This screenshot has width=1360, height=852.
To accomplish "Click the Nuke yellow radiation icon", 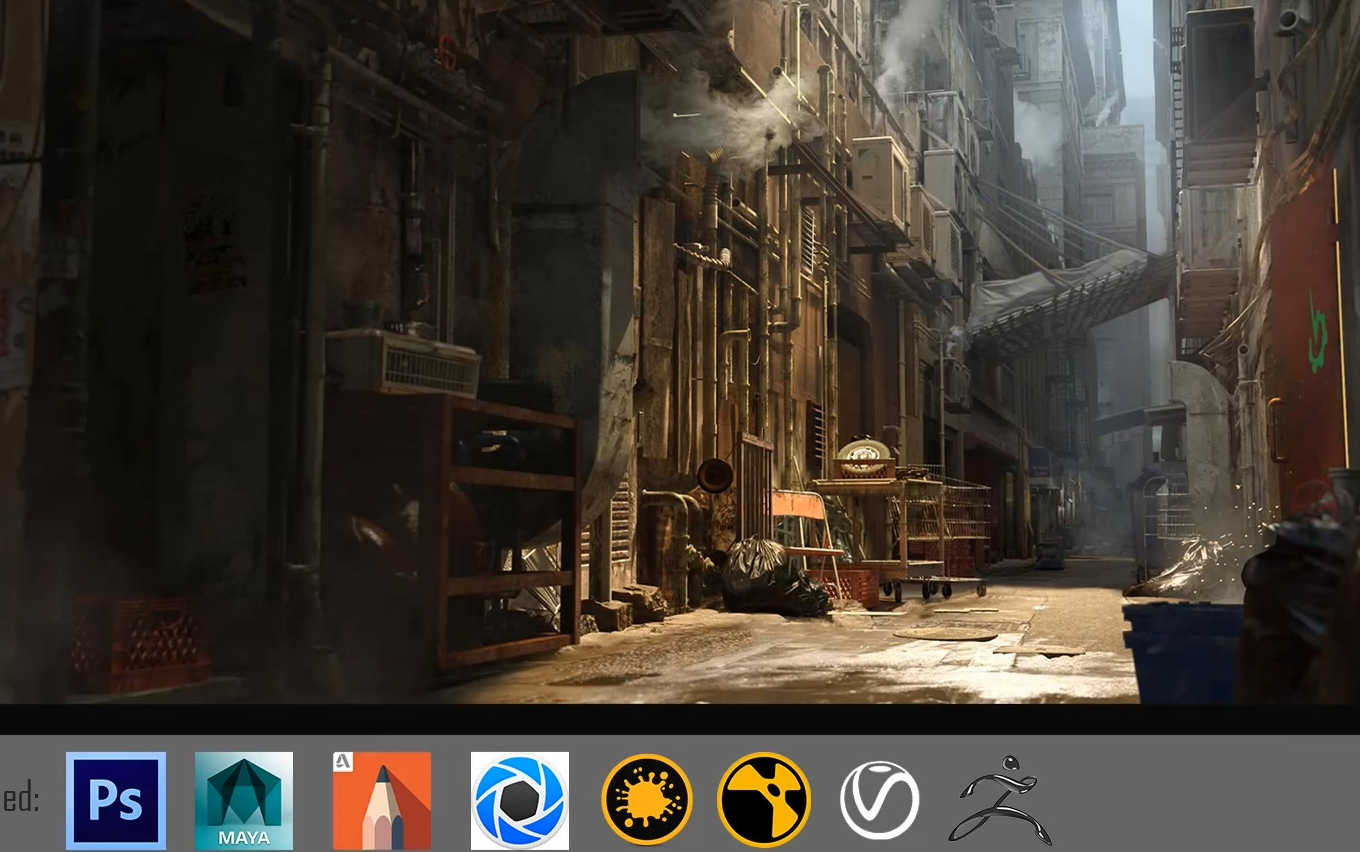I will point(764,800).
